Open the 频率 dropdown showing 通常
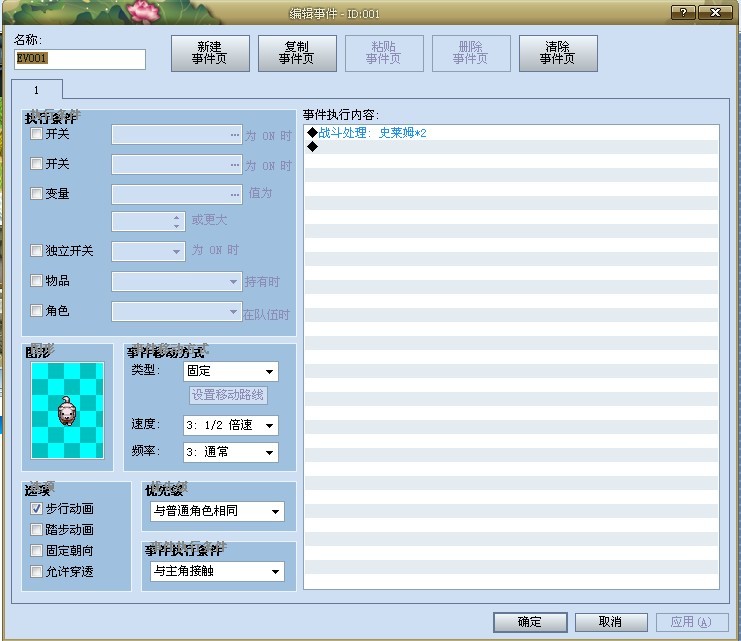This screenshot has height=641, width=741. click(231, 452)
